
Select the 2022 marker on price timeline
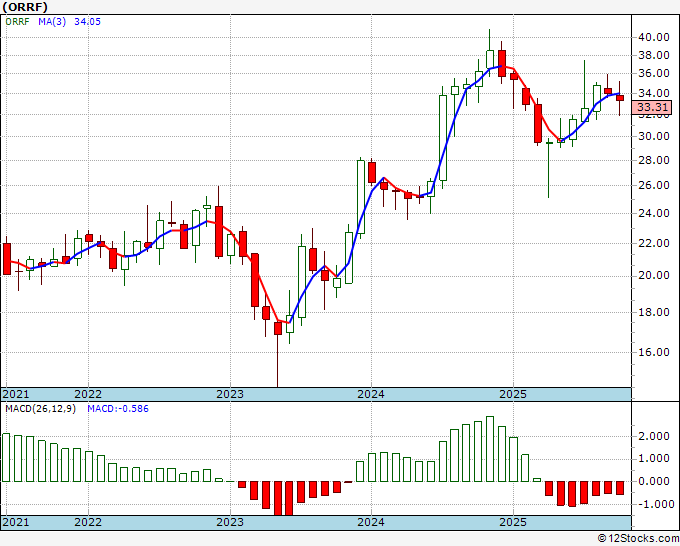pyautogui.click(x=88, y=394)
